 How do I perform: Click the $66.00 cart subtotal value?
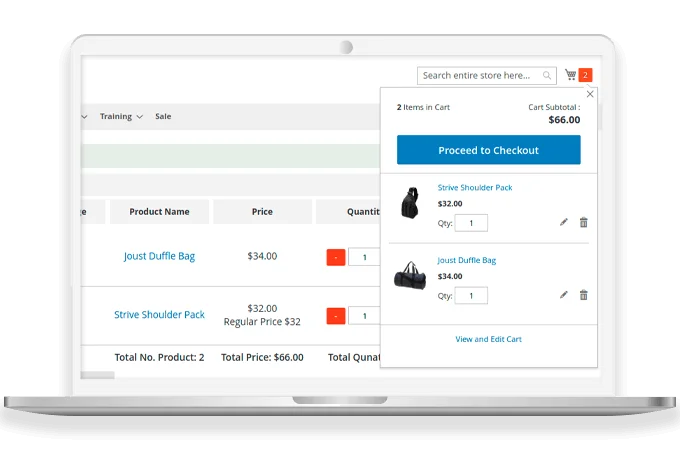point(564,120)
